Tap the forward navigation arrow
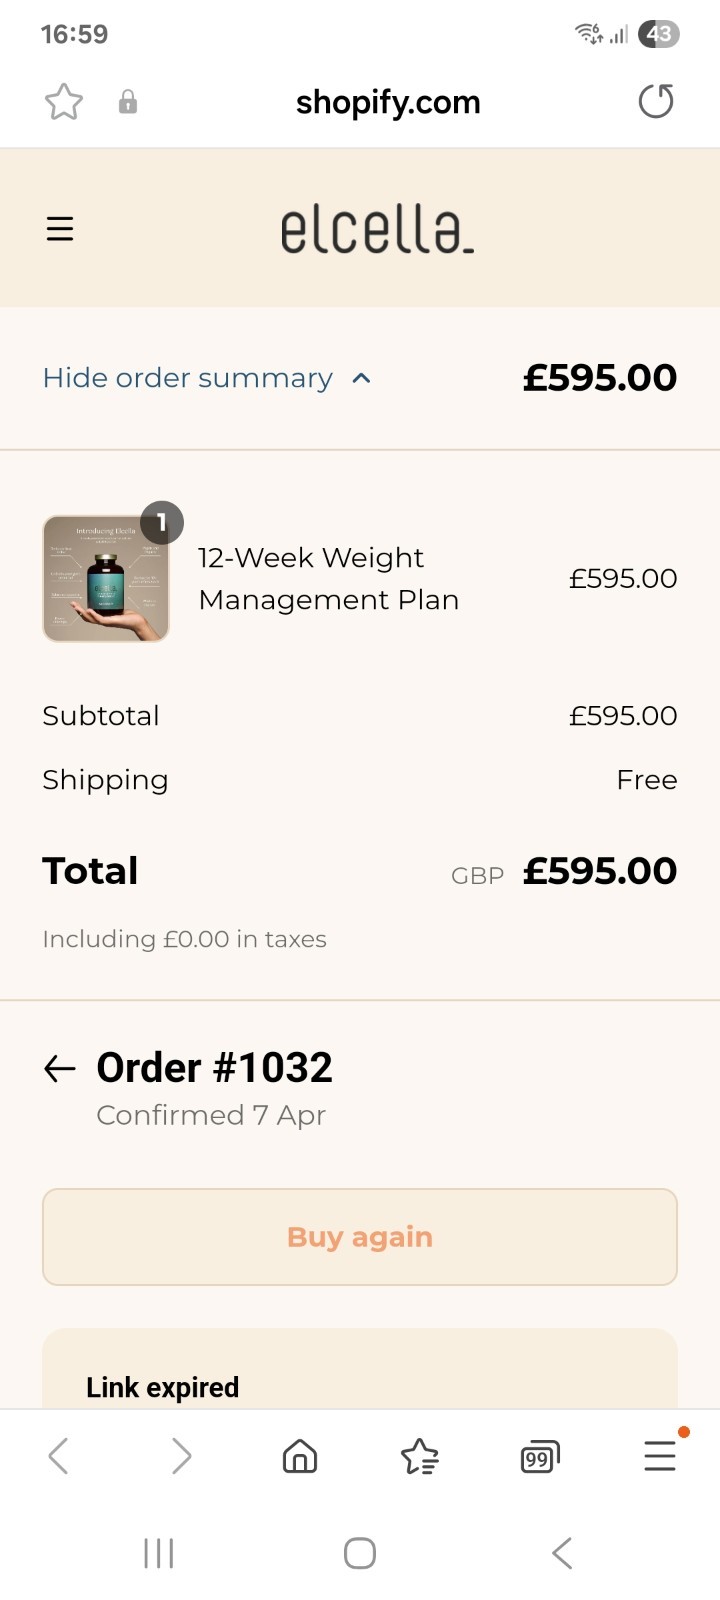Screen dimensions: 720x1600 tap(180, 1456)
